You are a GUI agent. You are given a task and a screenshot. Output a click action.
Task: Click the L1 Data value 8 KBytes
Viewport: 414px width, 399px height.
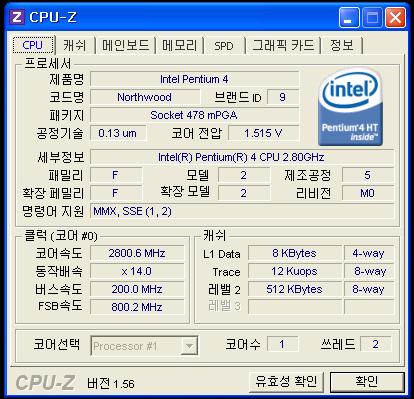pyautogui.click(x=295, y=253)
